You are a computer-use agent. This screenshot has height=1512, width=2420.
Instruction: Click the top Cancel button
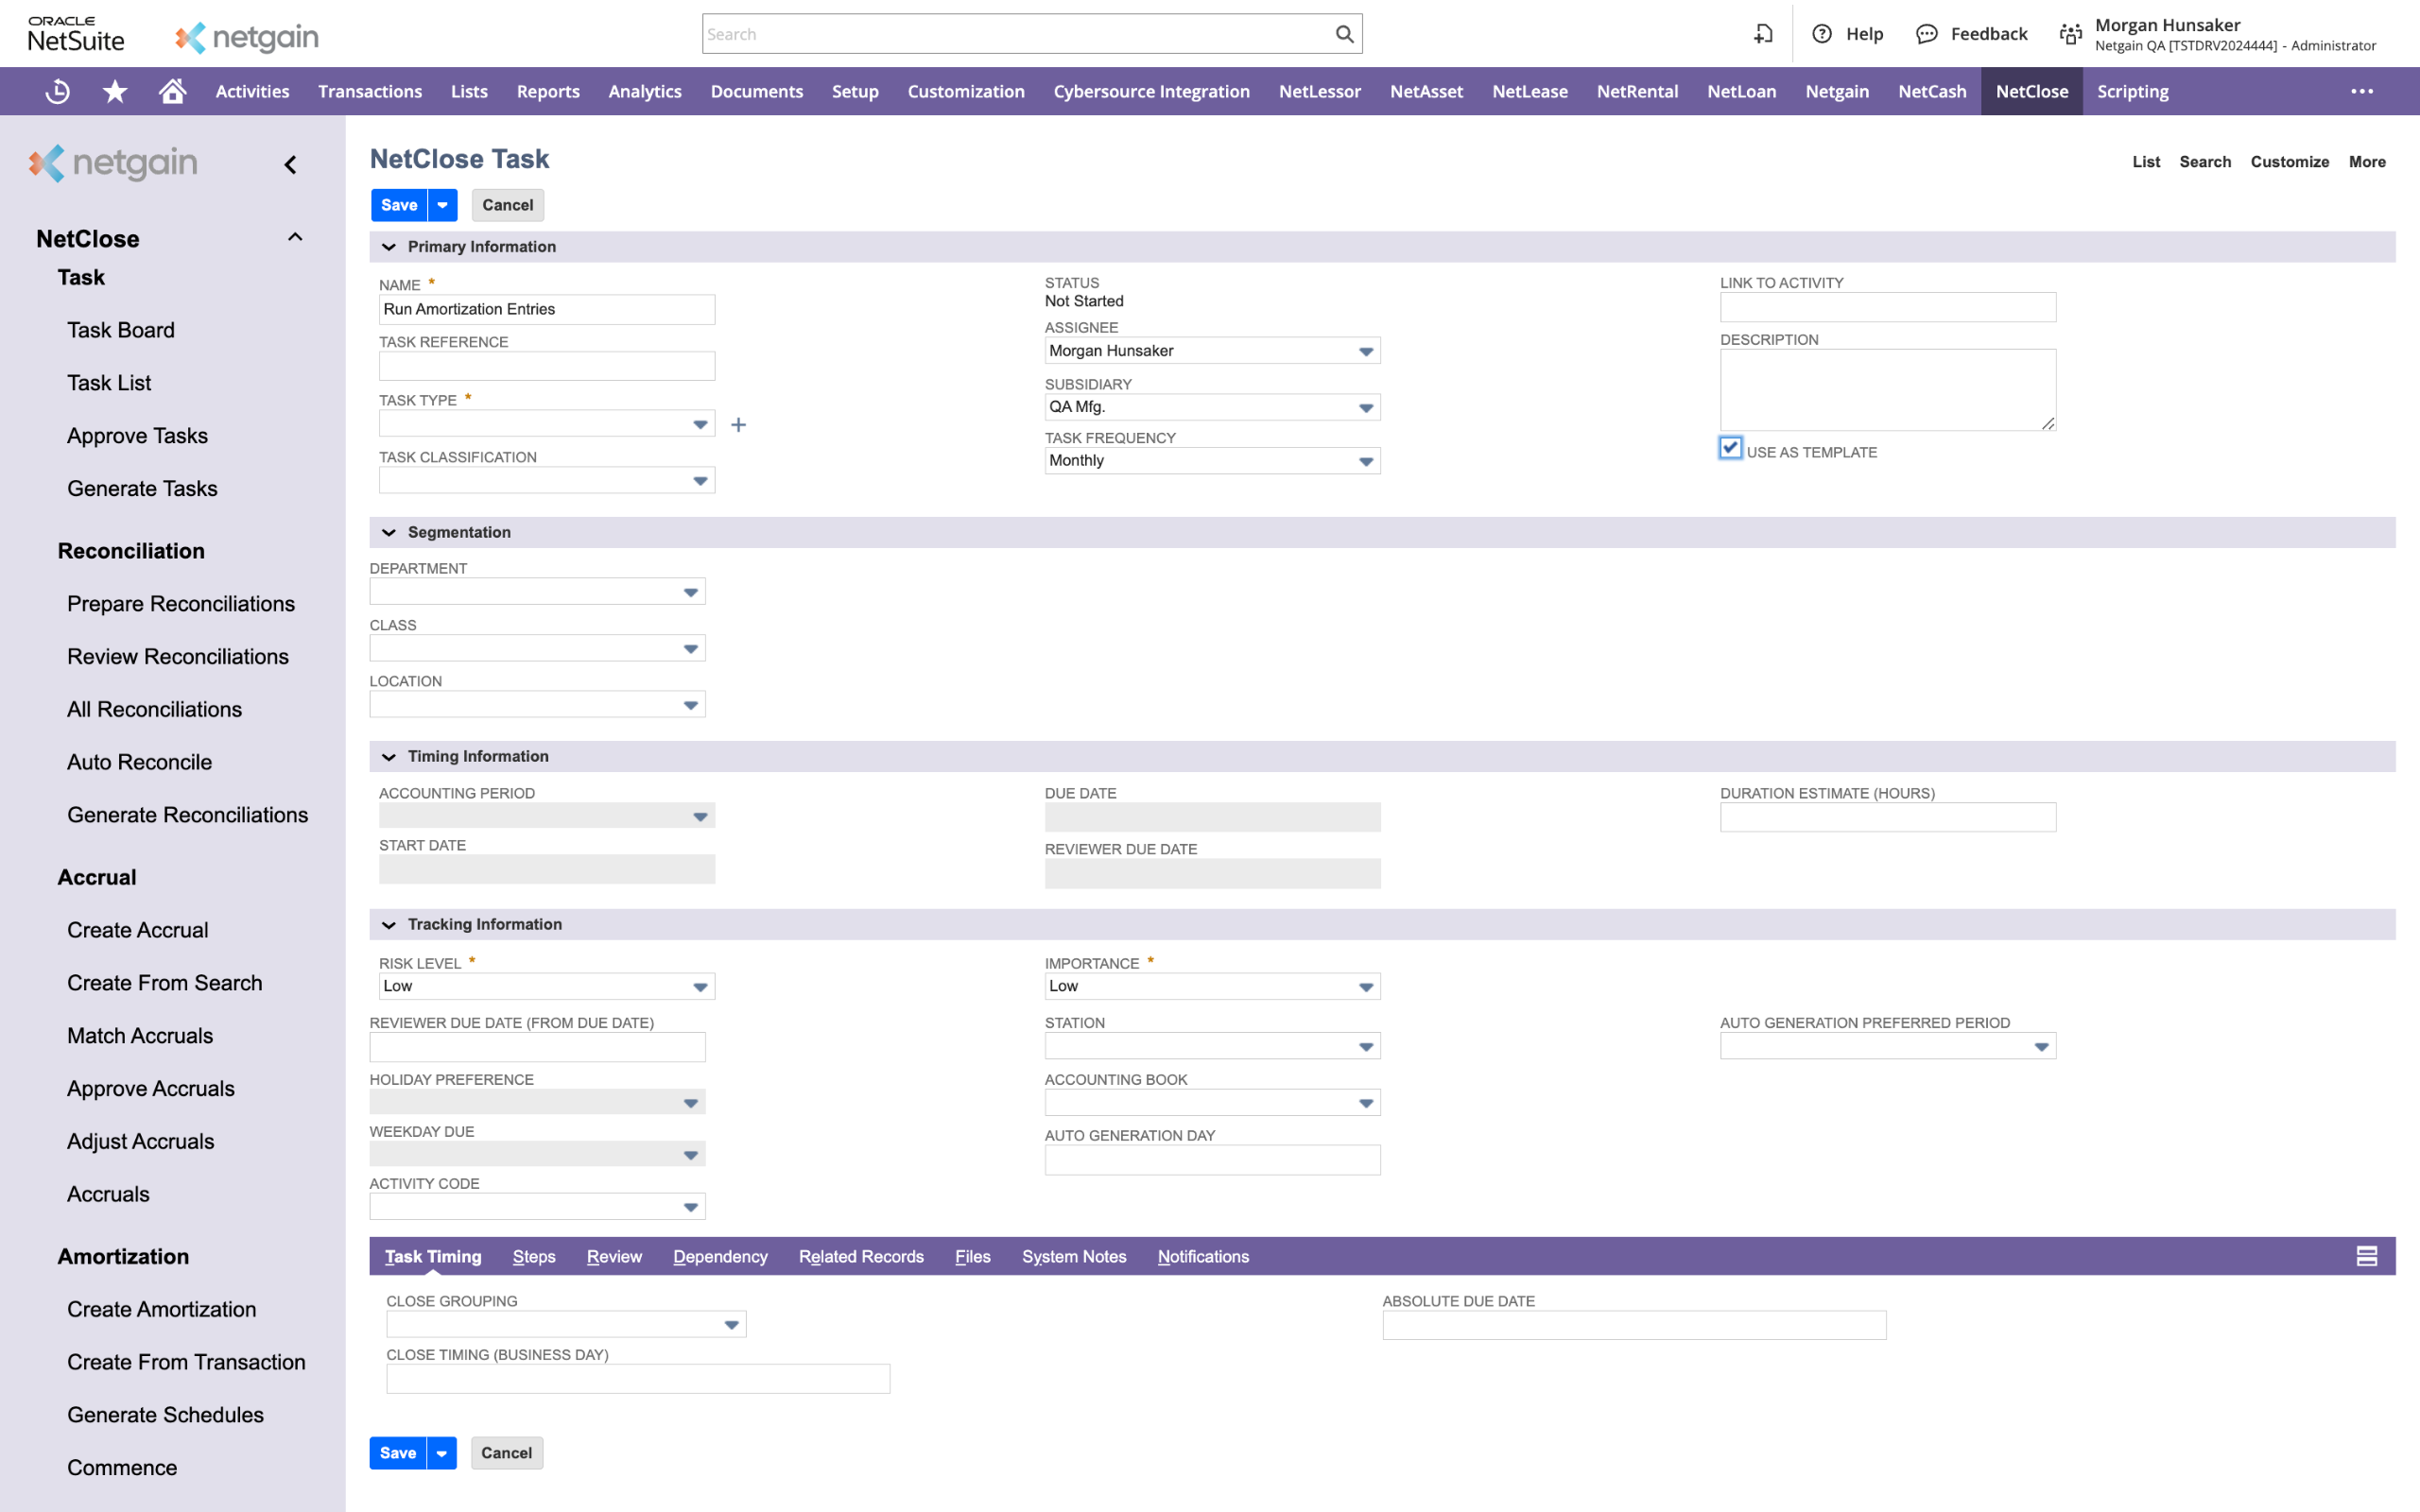point(507,205)
